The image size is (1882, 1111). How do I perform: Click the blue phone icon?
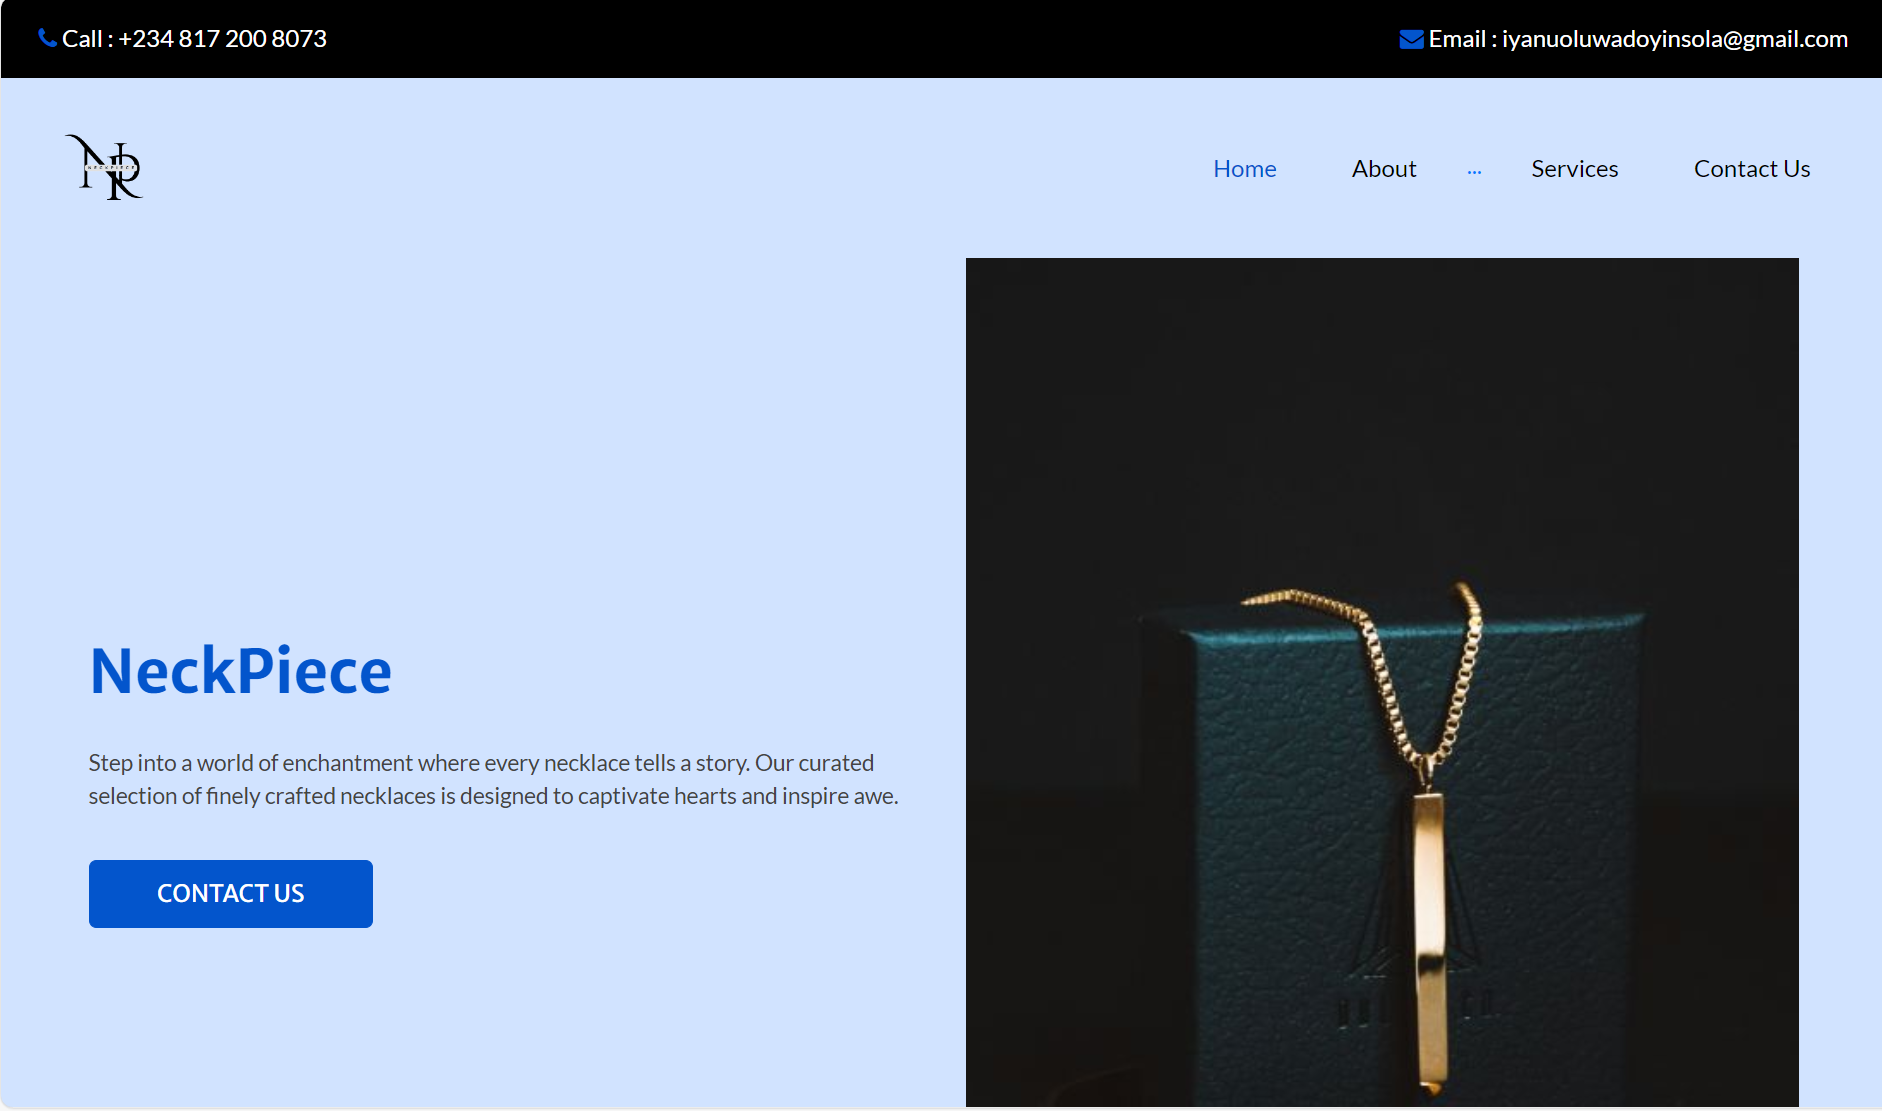(47, 38)
